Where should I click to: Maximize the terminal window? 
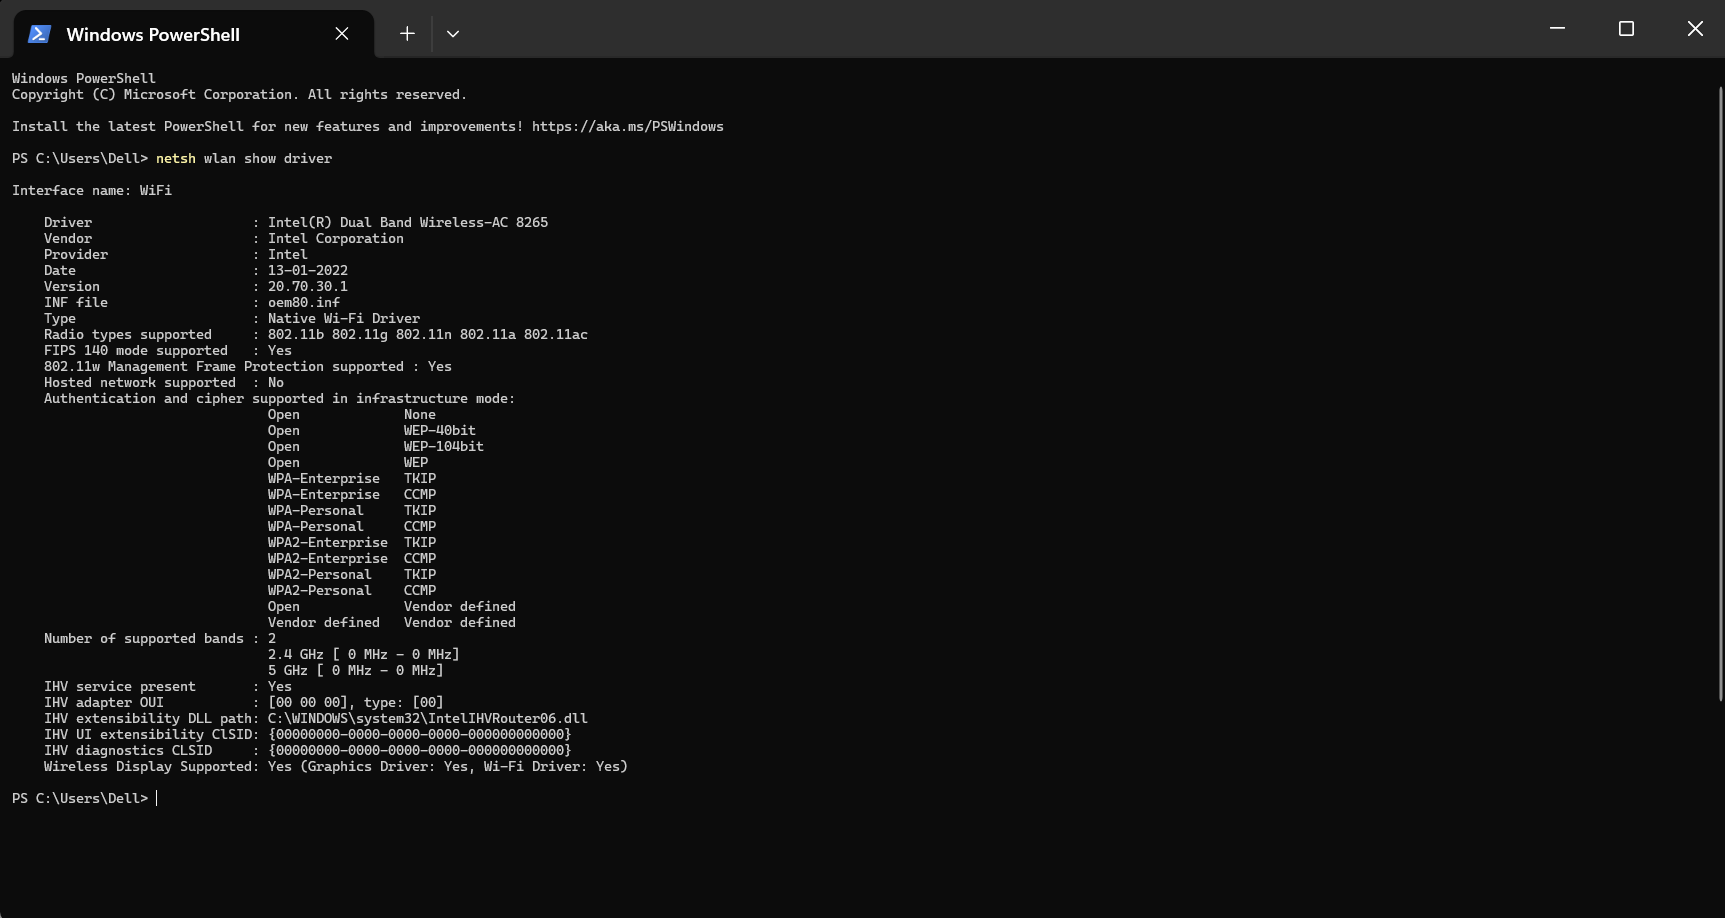pyautogui.click(x=1626, y=29)
